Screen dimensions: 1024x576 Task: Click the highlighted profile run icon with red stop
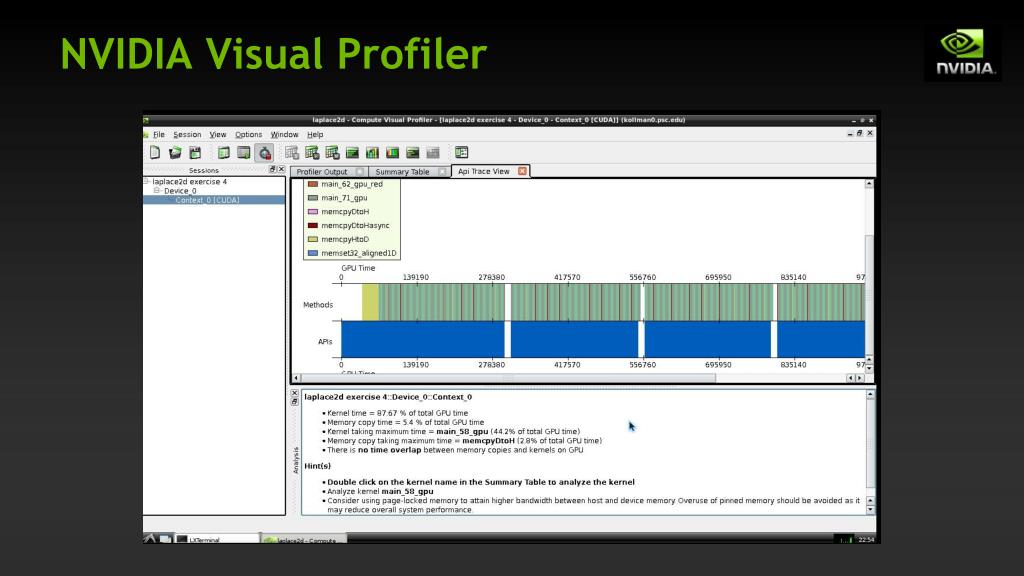click(264, 152)
